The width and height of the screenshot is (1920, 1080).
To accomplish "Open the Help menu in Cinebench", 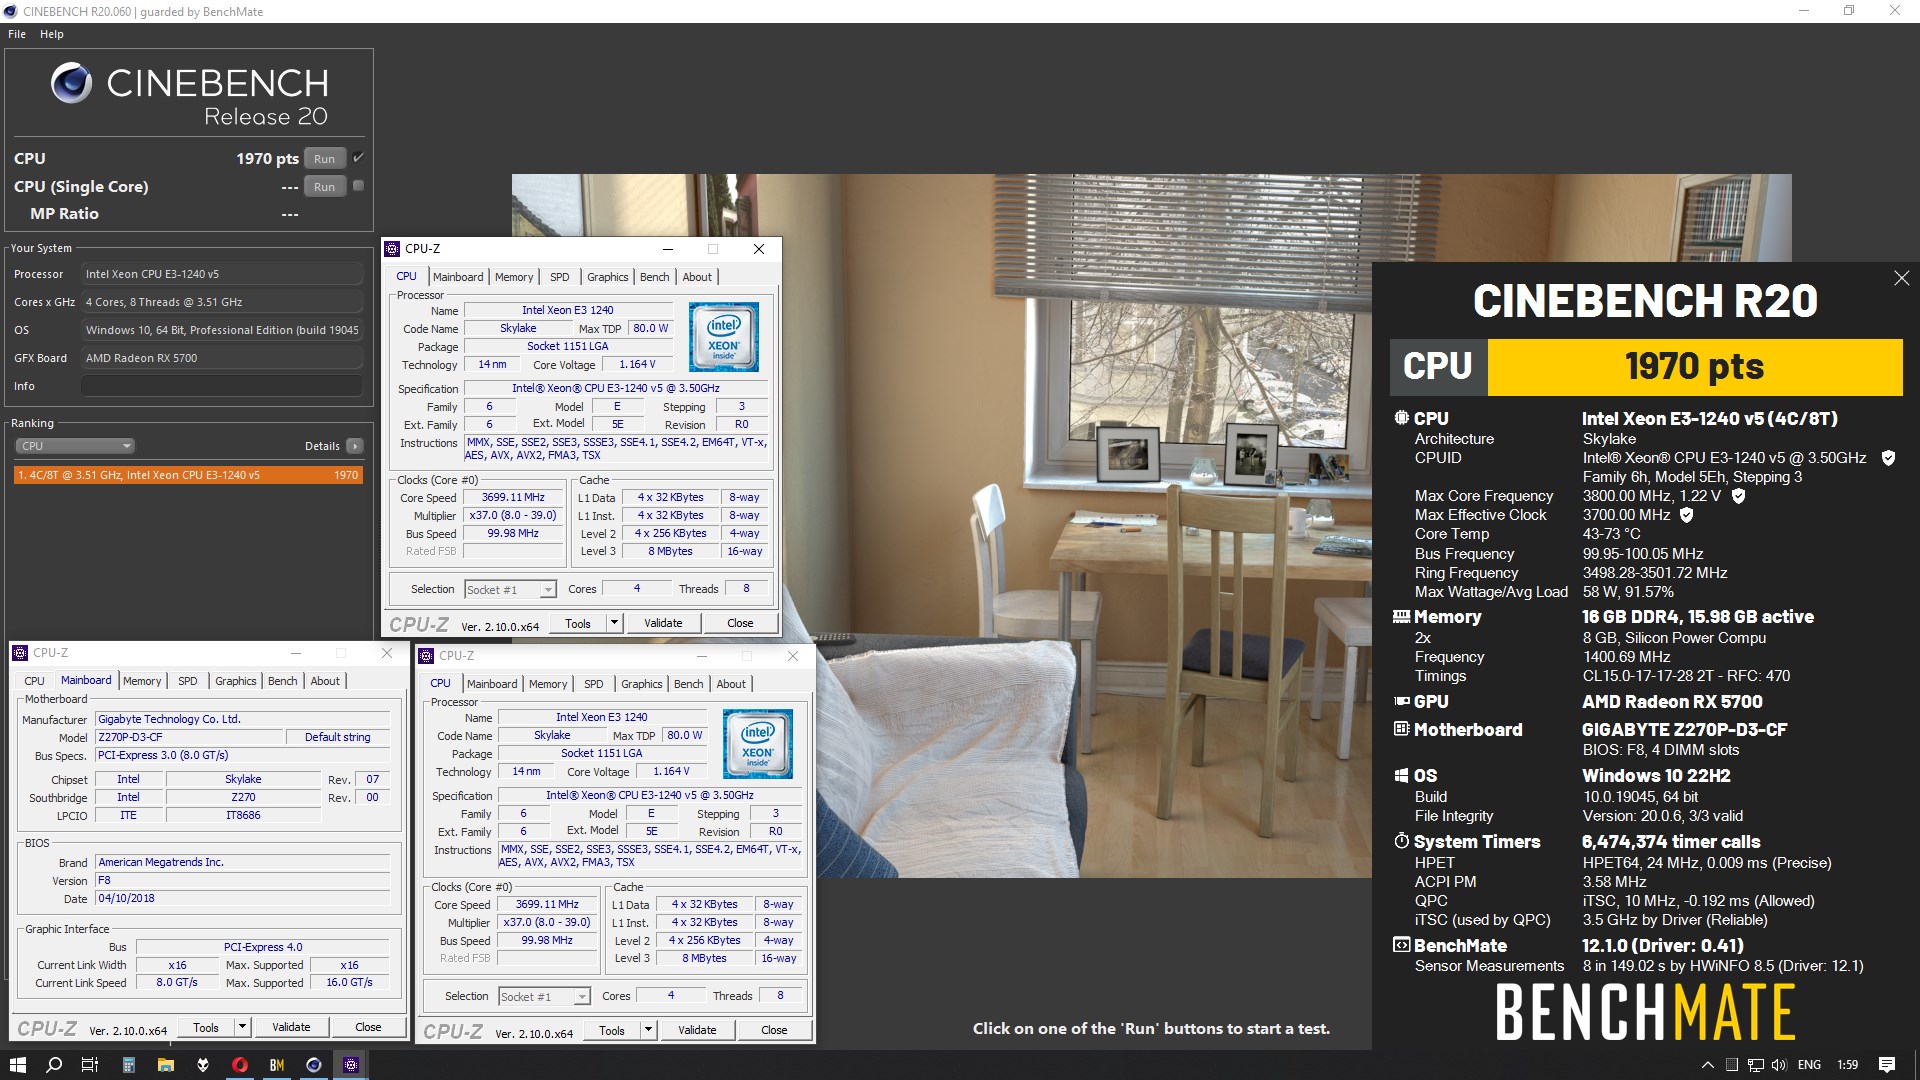I will [52, 34].
